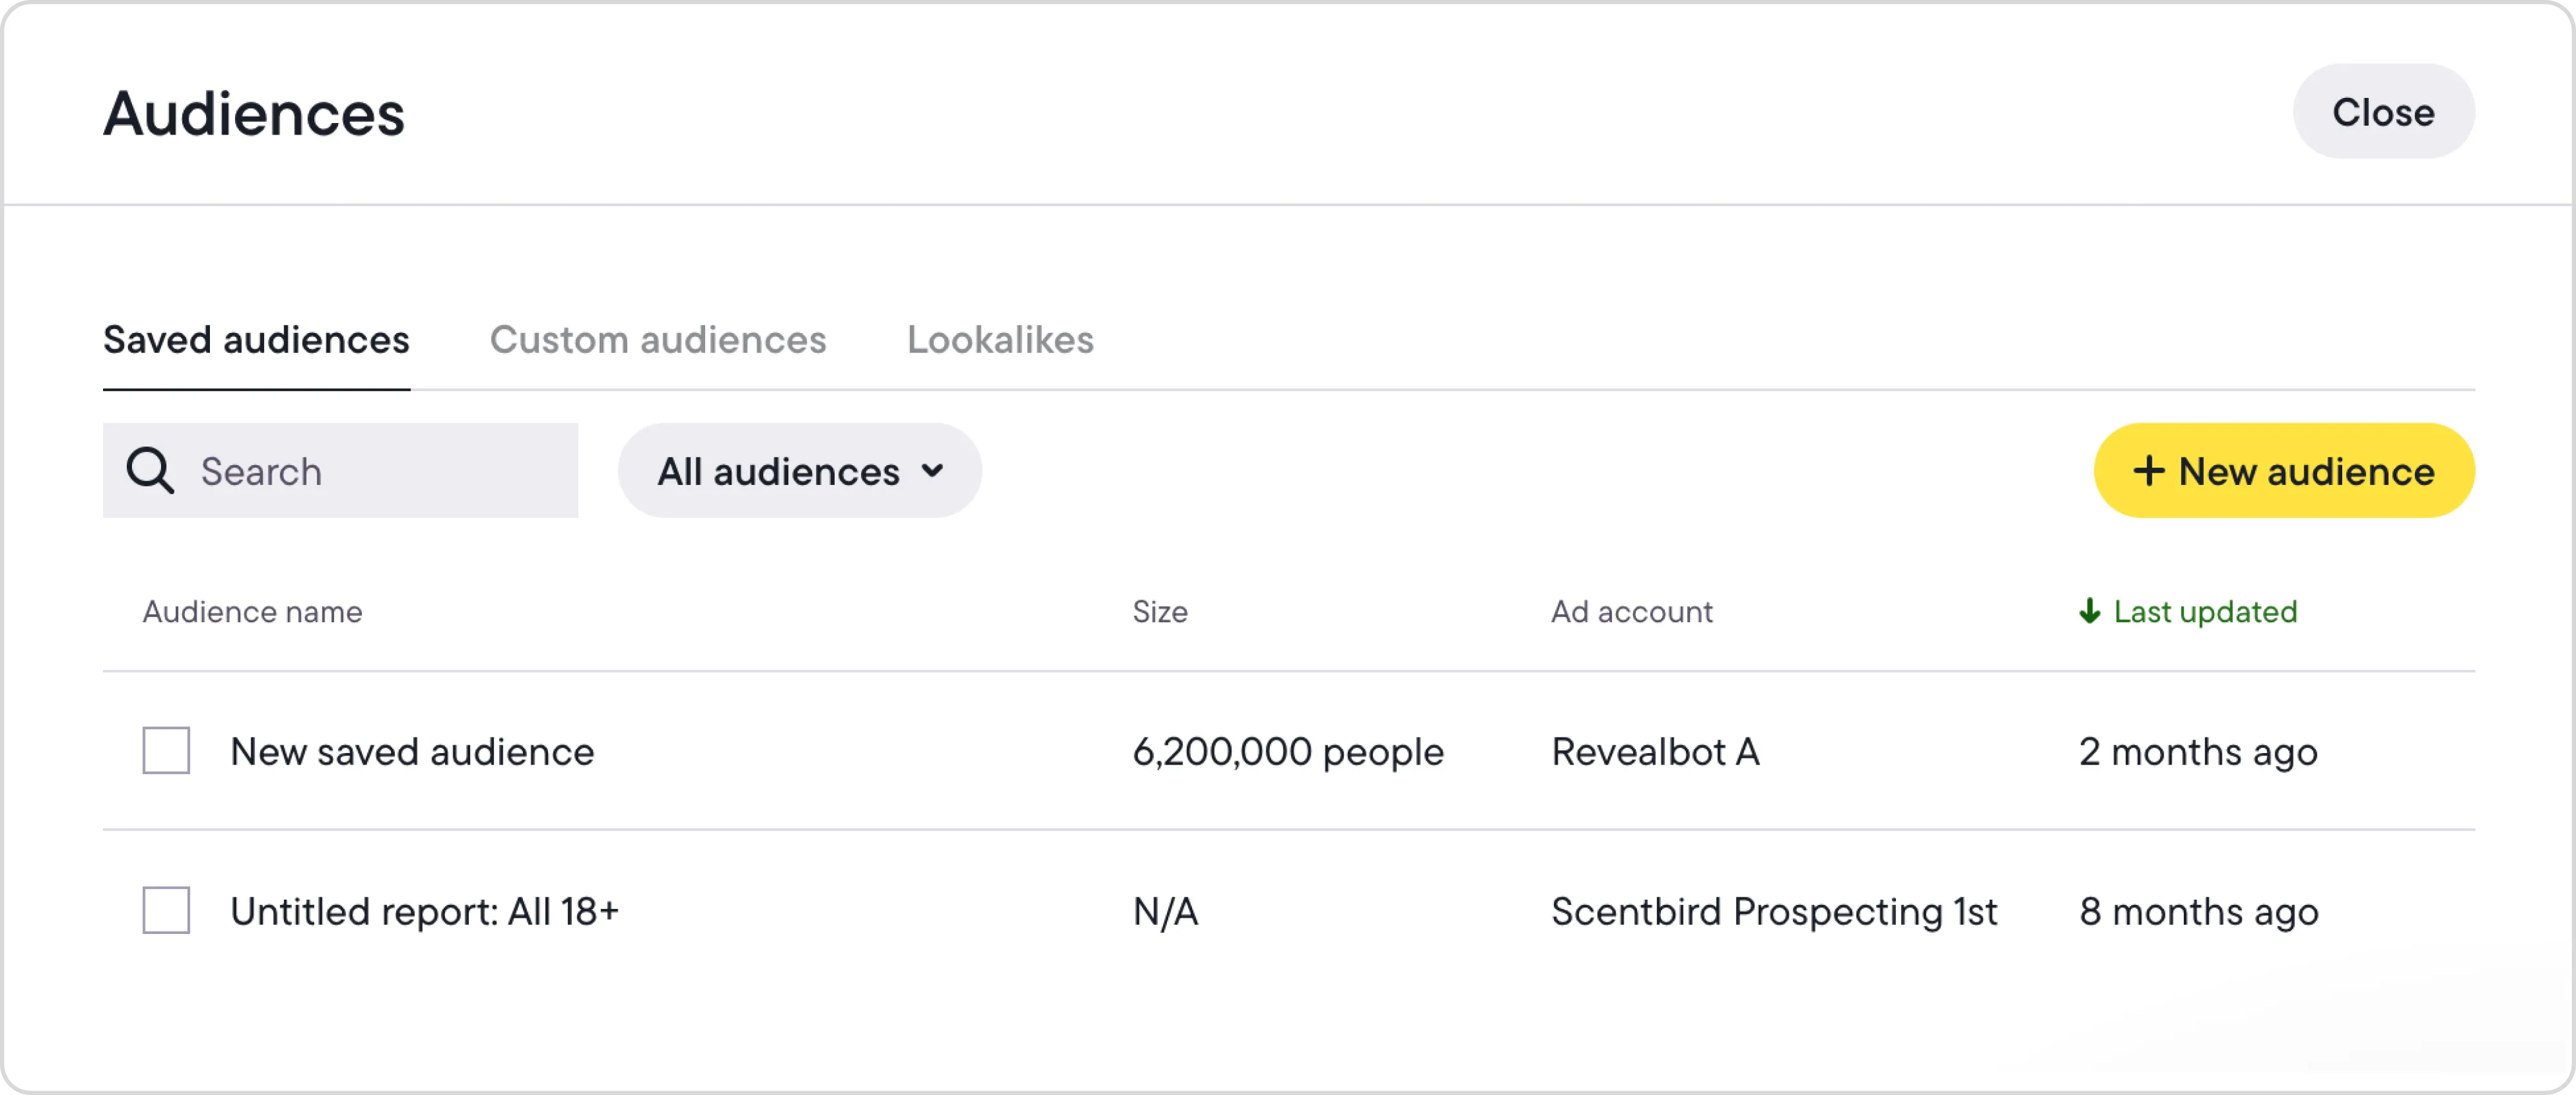Open the audiences type dropdown menu
This screenshot has height=1095, width=2576.
799,470
